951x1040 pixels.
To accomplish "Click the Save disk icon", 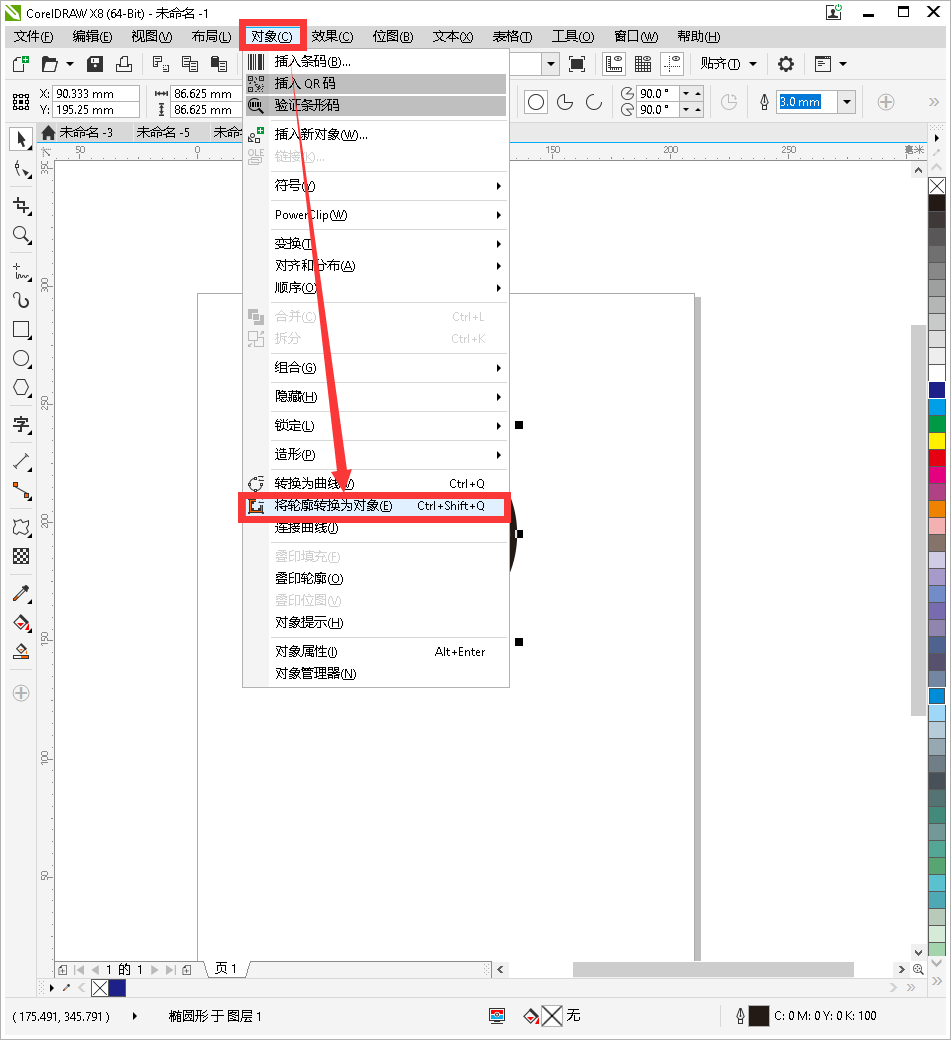I will [x=95, y=64].
